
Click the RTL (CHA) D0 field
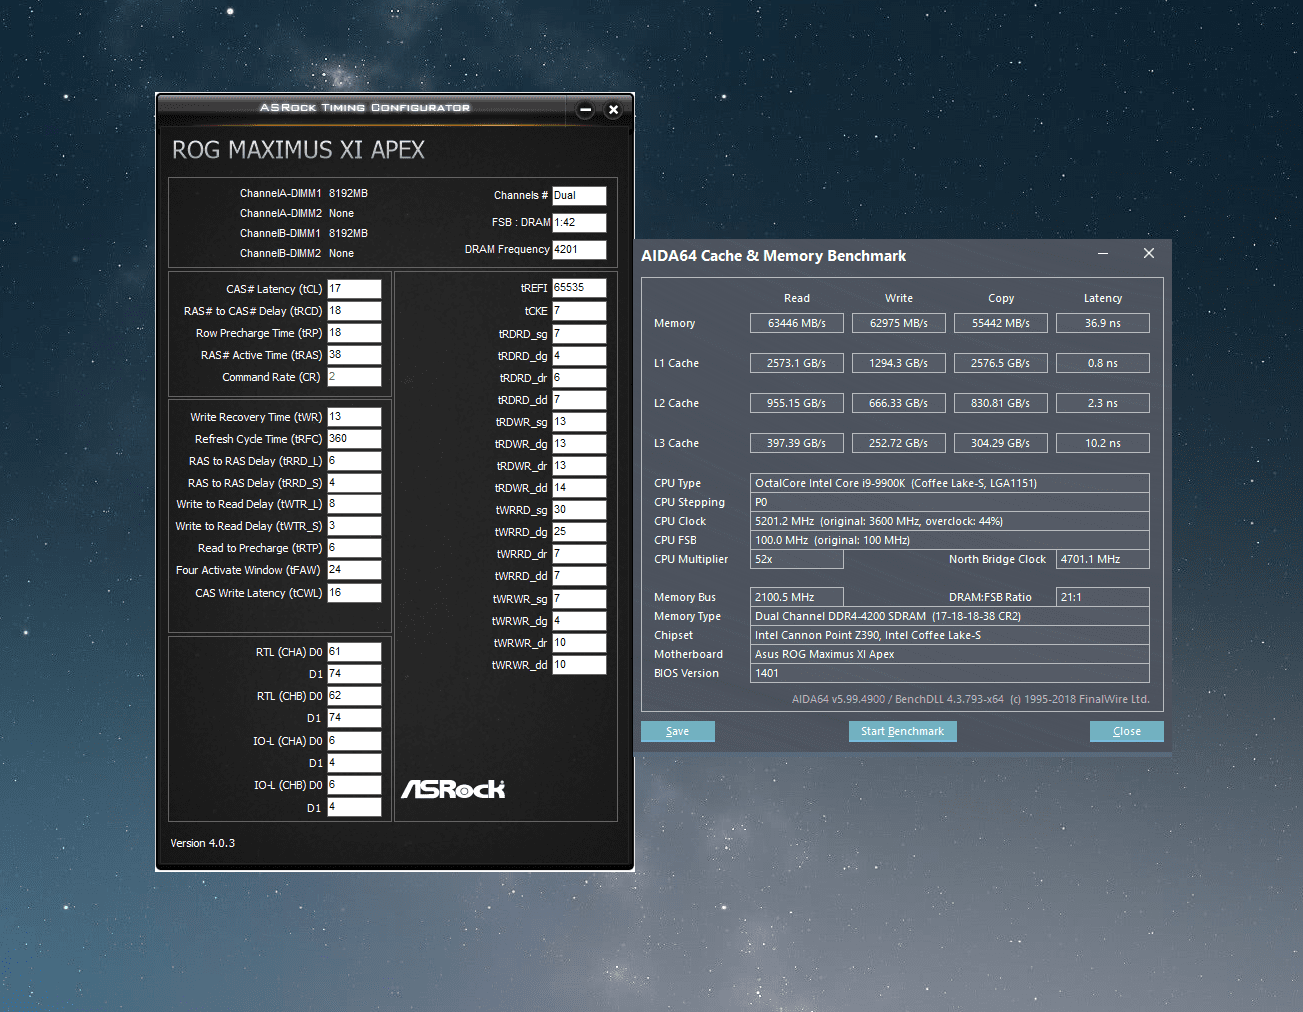click(354, 652)
